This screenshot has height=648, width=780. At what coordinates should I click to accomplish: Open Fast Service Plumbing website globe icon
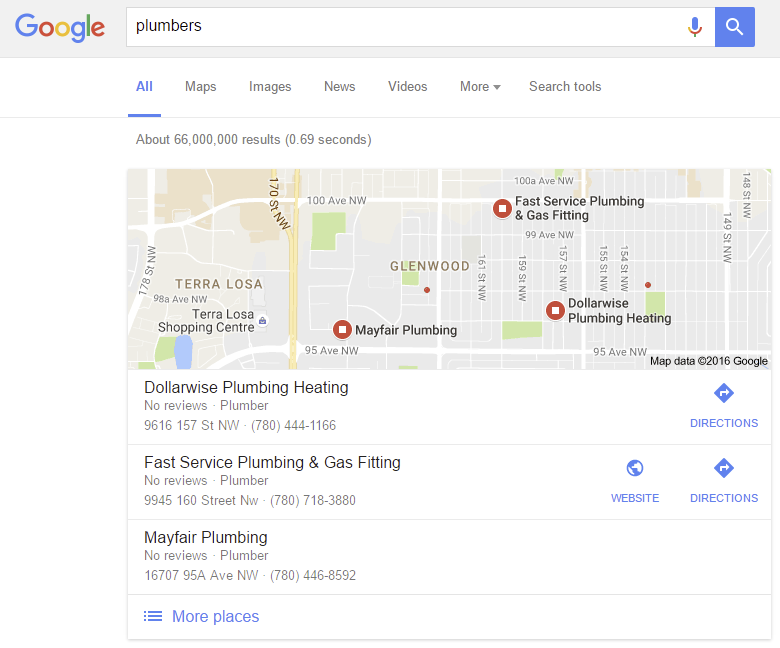(x=635, y=468)
